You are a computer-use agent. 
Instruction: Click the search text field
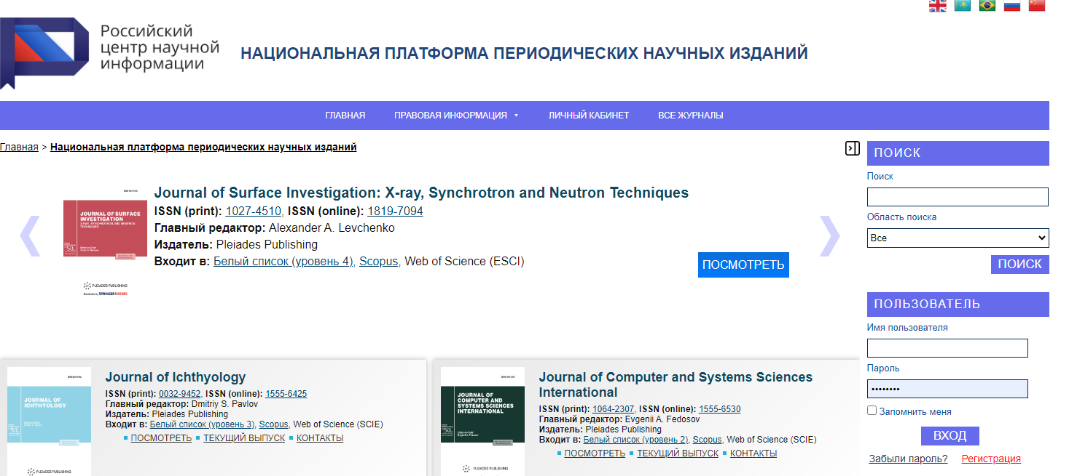click(x=957, y=197)
